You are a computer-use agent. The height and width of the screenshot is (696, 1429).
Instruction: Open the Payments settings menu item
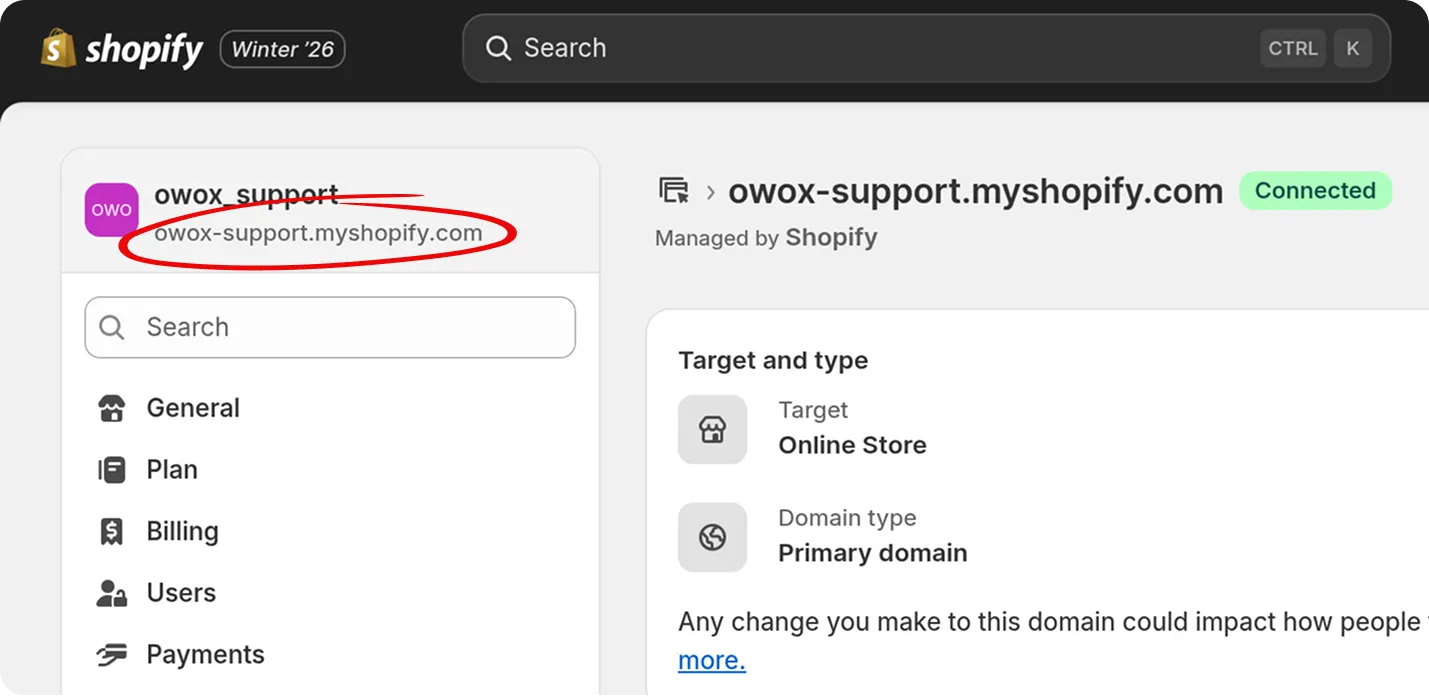(x=205, y=653)
